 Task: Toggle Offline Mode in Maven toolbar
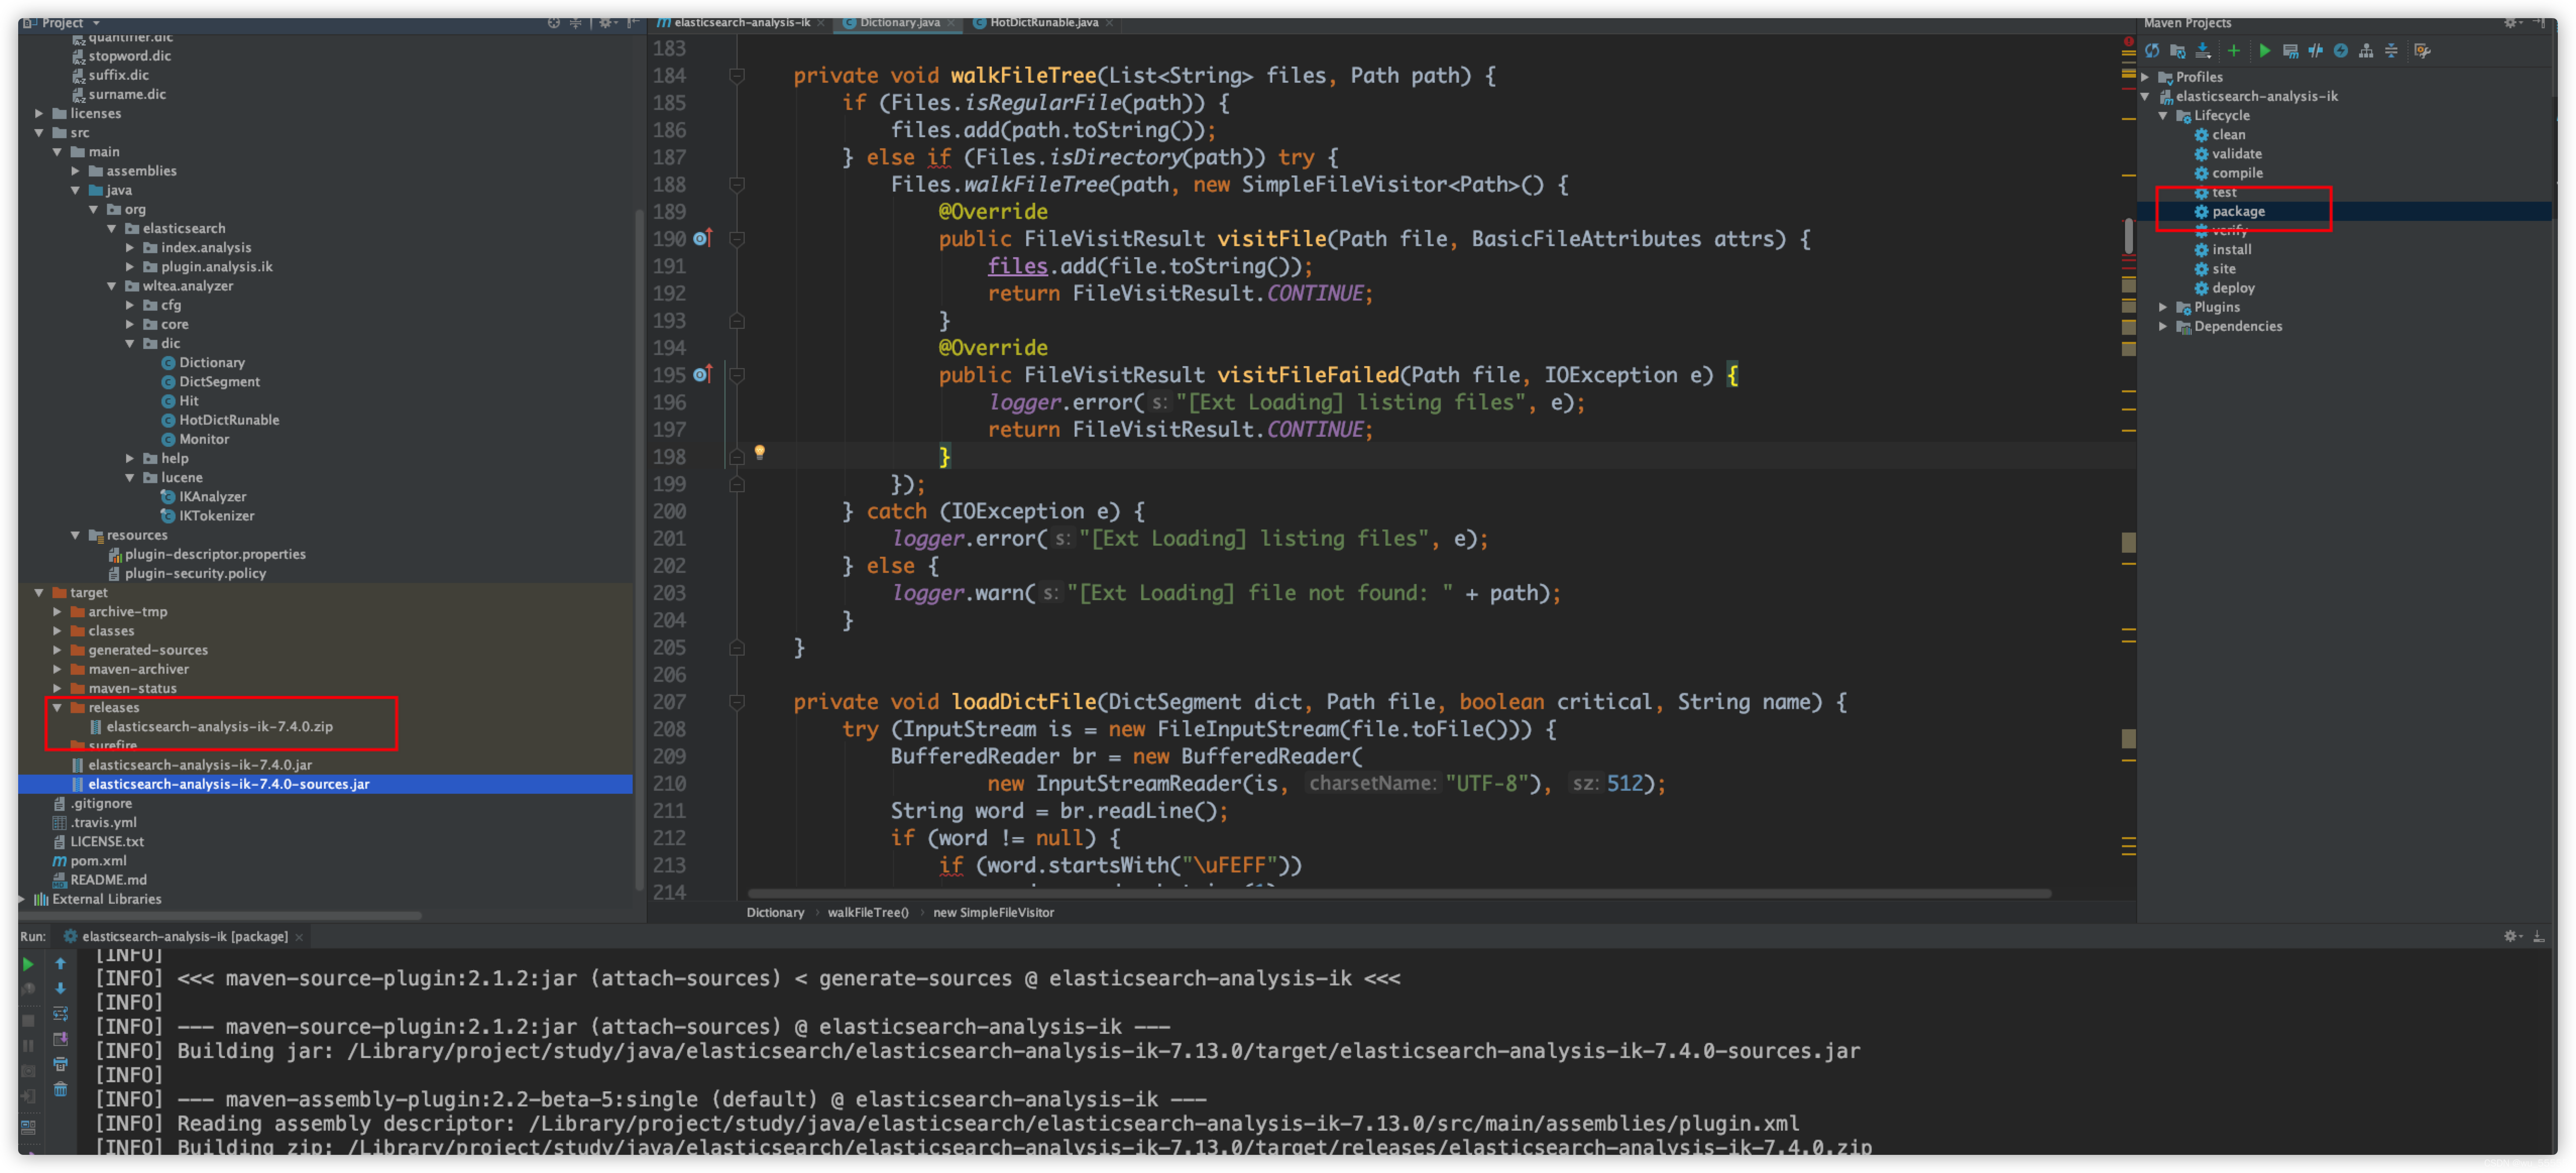(x=2315, y=51)
